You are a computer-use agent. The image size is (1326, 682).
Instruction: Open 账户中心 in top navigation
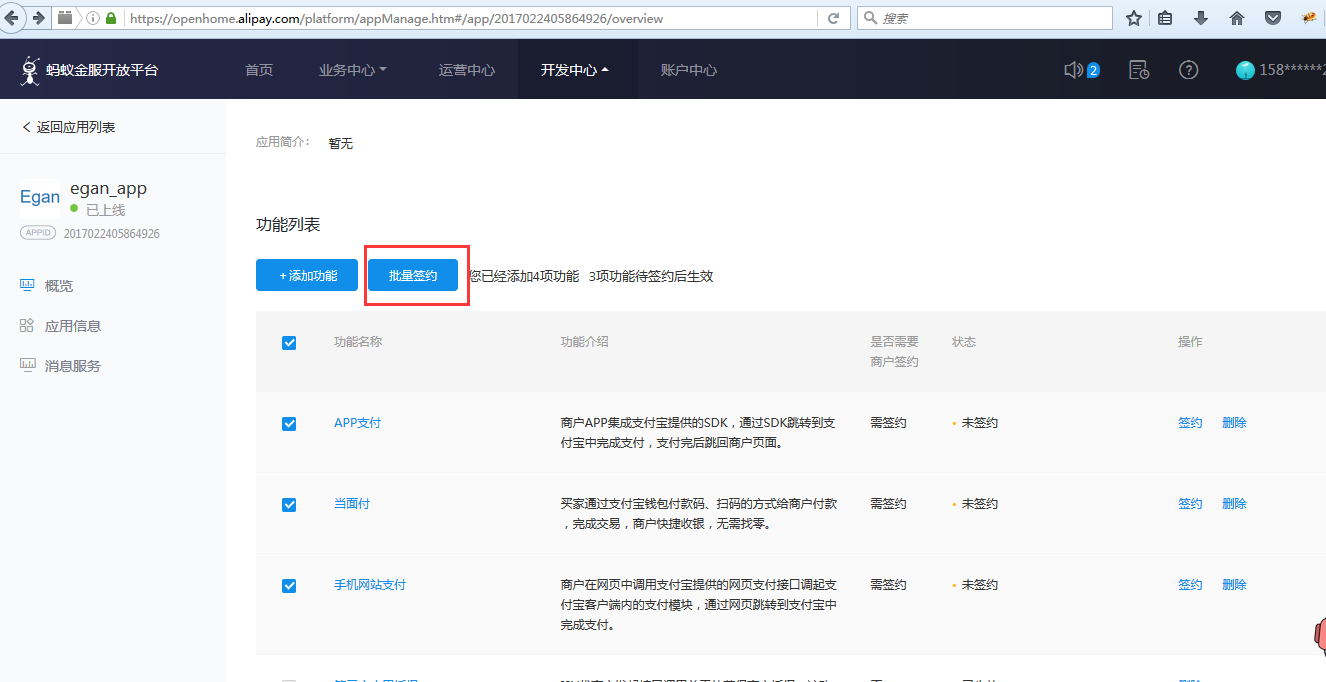tap(689, 70)
